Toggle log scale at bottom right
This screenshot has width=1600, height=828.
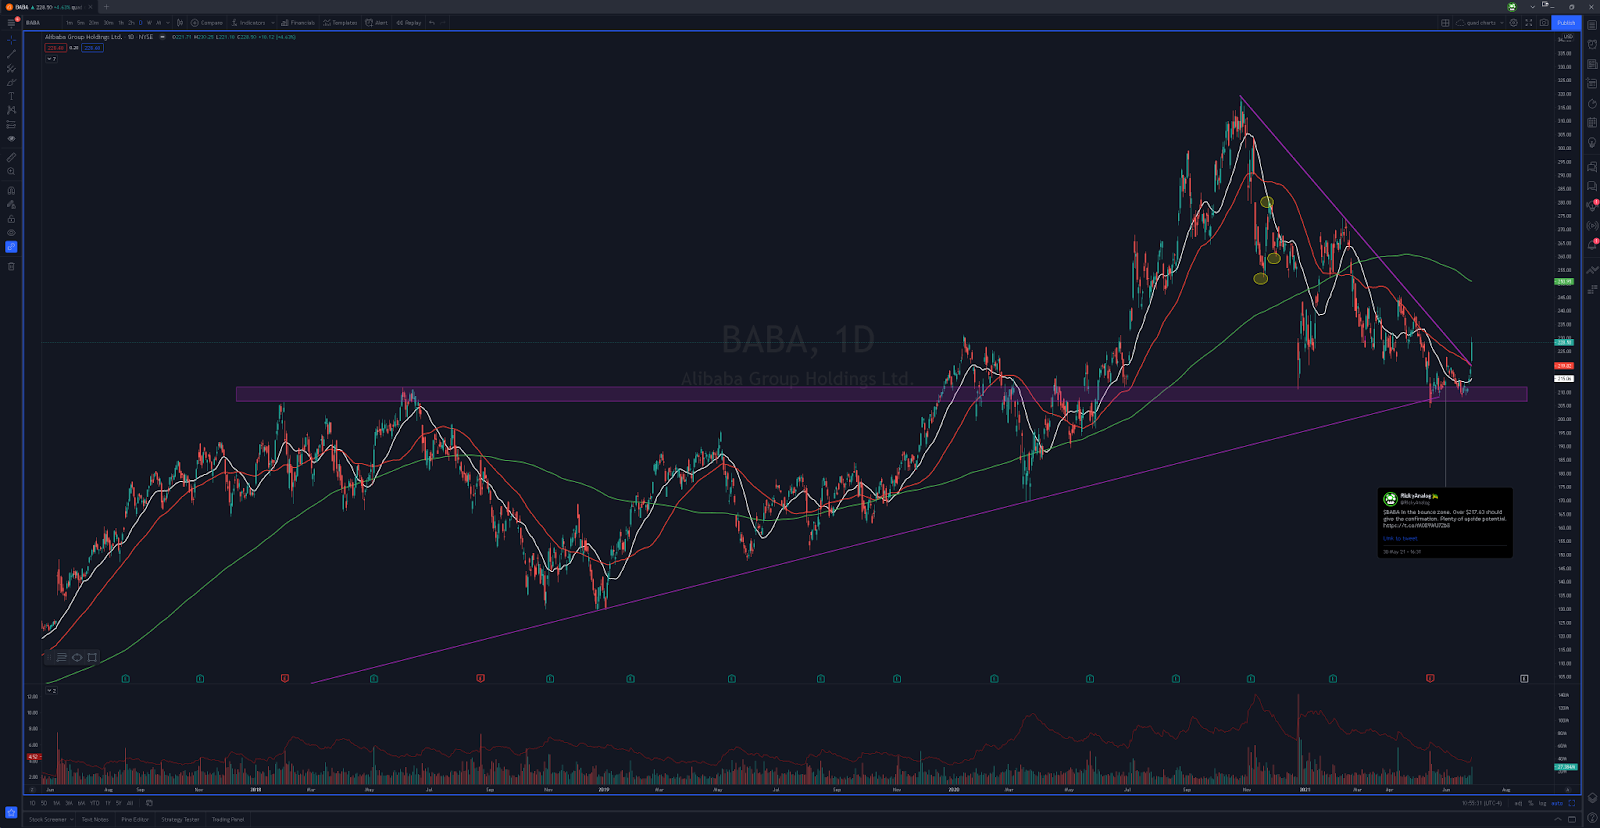point(1542,803)
